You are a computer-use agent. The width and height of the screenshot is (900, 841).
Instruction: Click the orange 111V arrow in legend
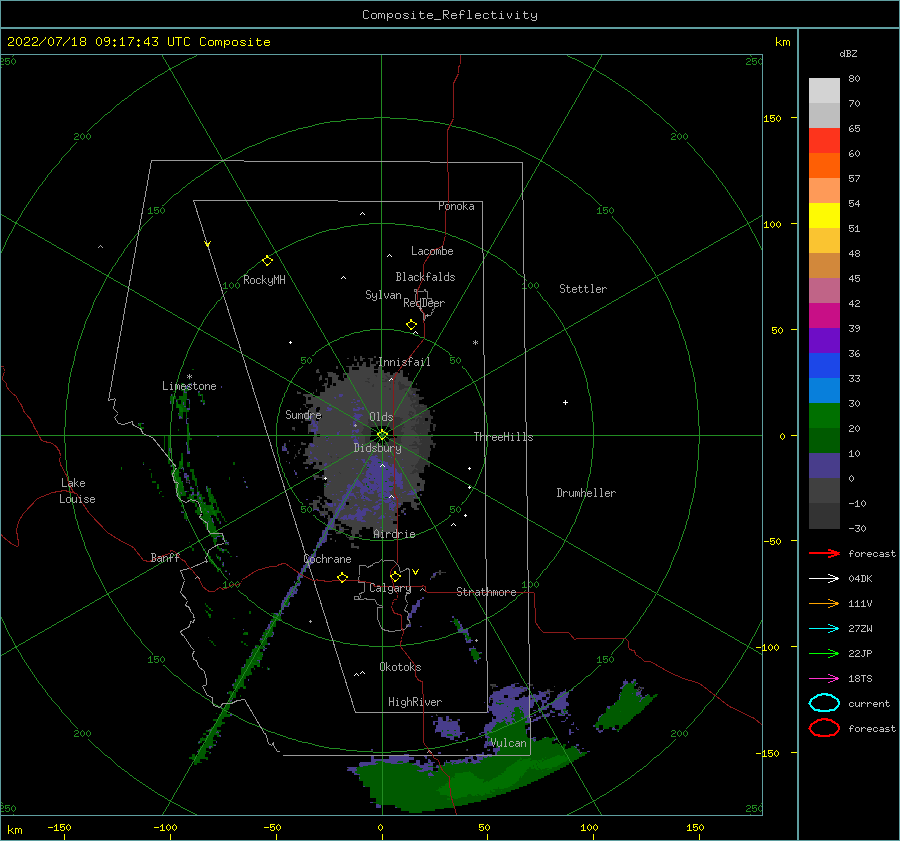point(824,603)
